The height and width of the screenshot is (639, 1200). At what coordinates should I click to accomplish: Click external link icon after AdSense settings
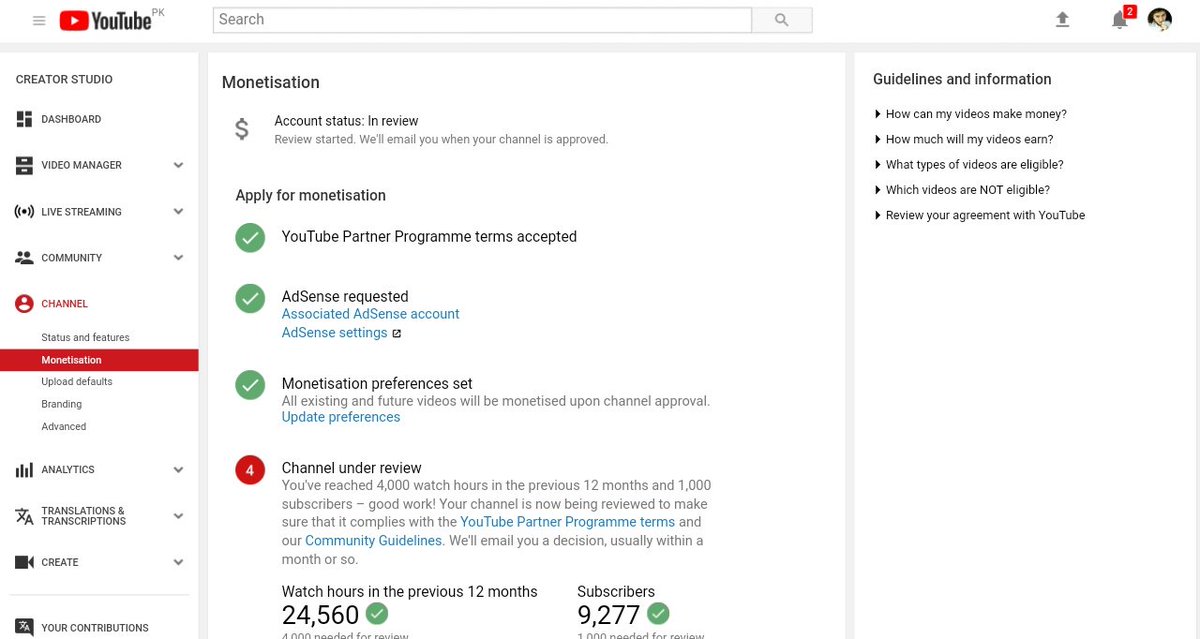click(396, 334)
